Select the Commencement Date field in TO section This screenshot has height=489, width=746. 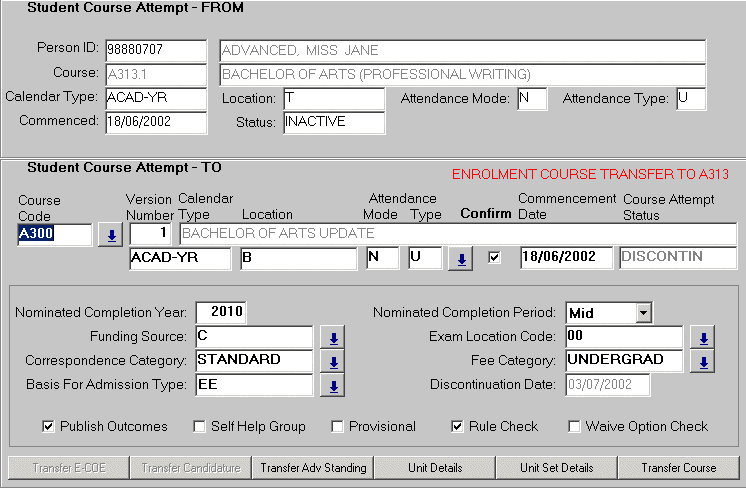pyautogui.click(x=565, y=258)
